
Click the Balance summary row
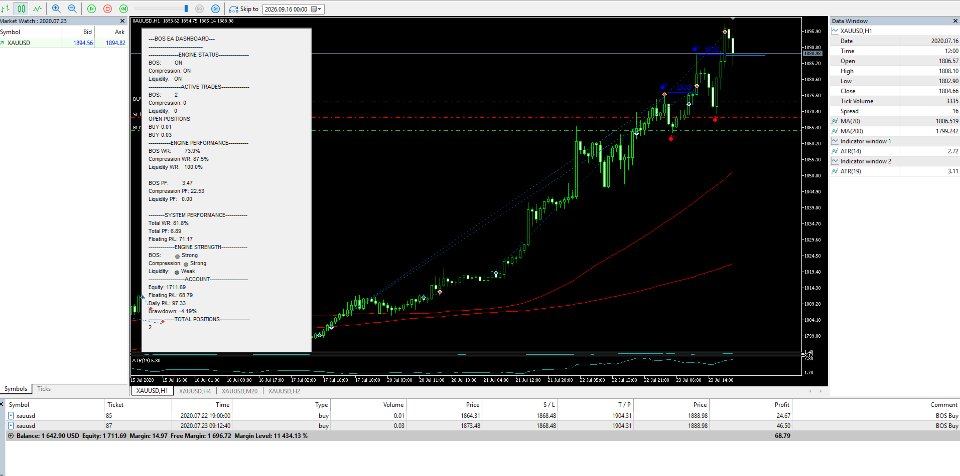pyautogui.click(x=480, y=436)
